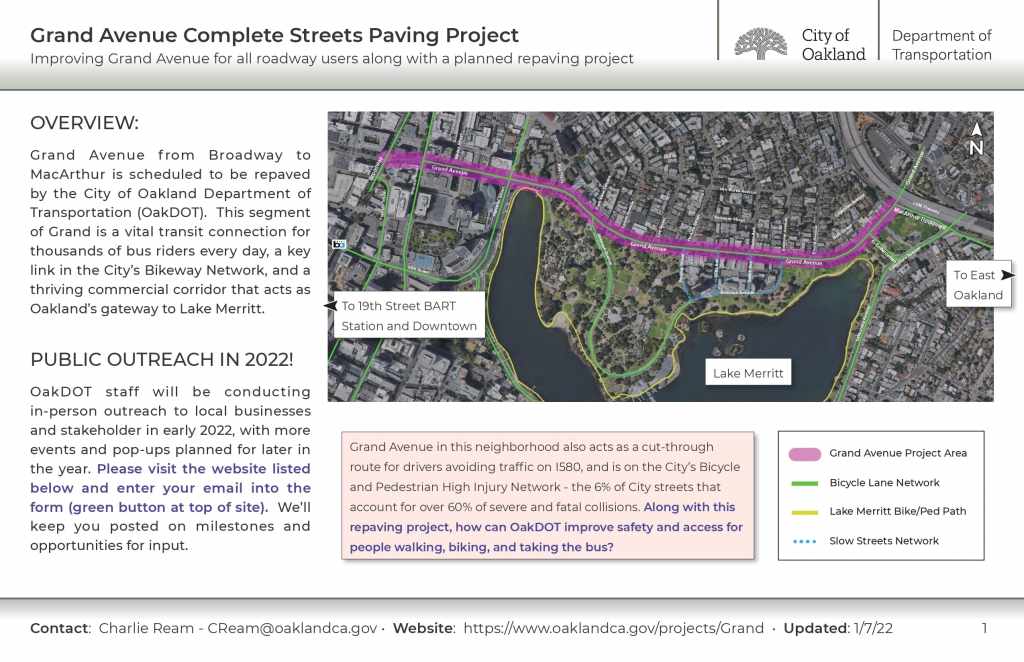Click the north arrow compass on the map
1024x662 pixels.
(x=976, y=140)
